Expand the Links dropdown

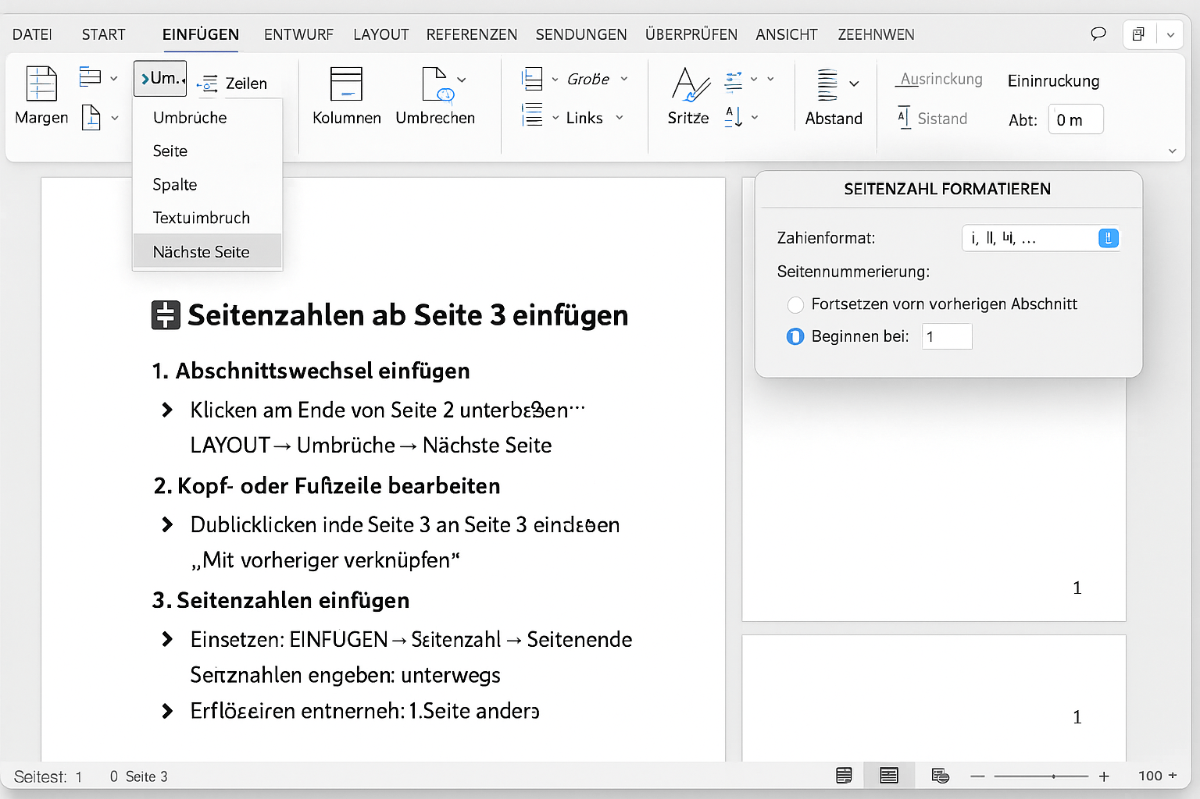620,117
